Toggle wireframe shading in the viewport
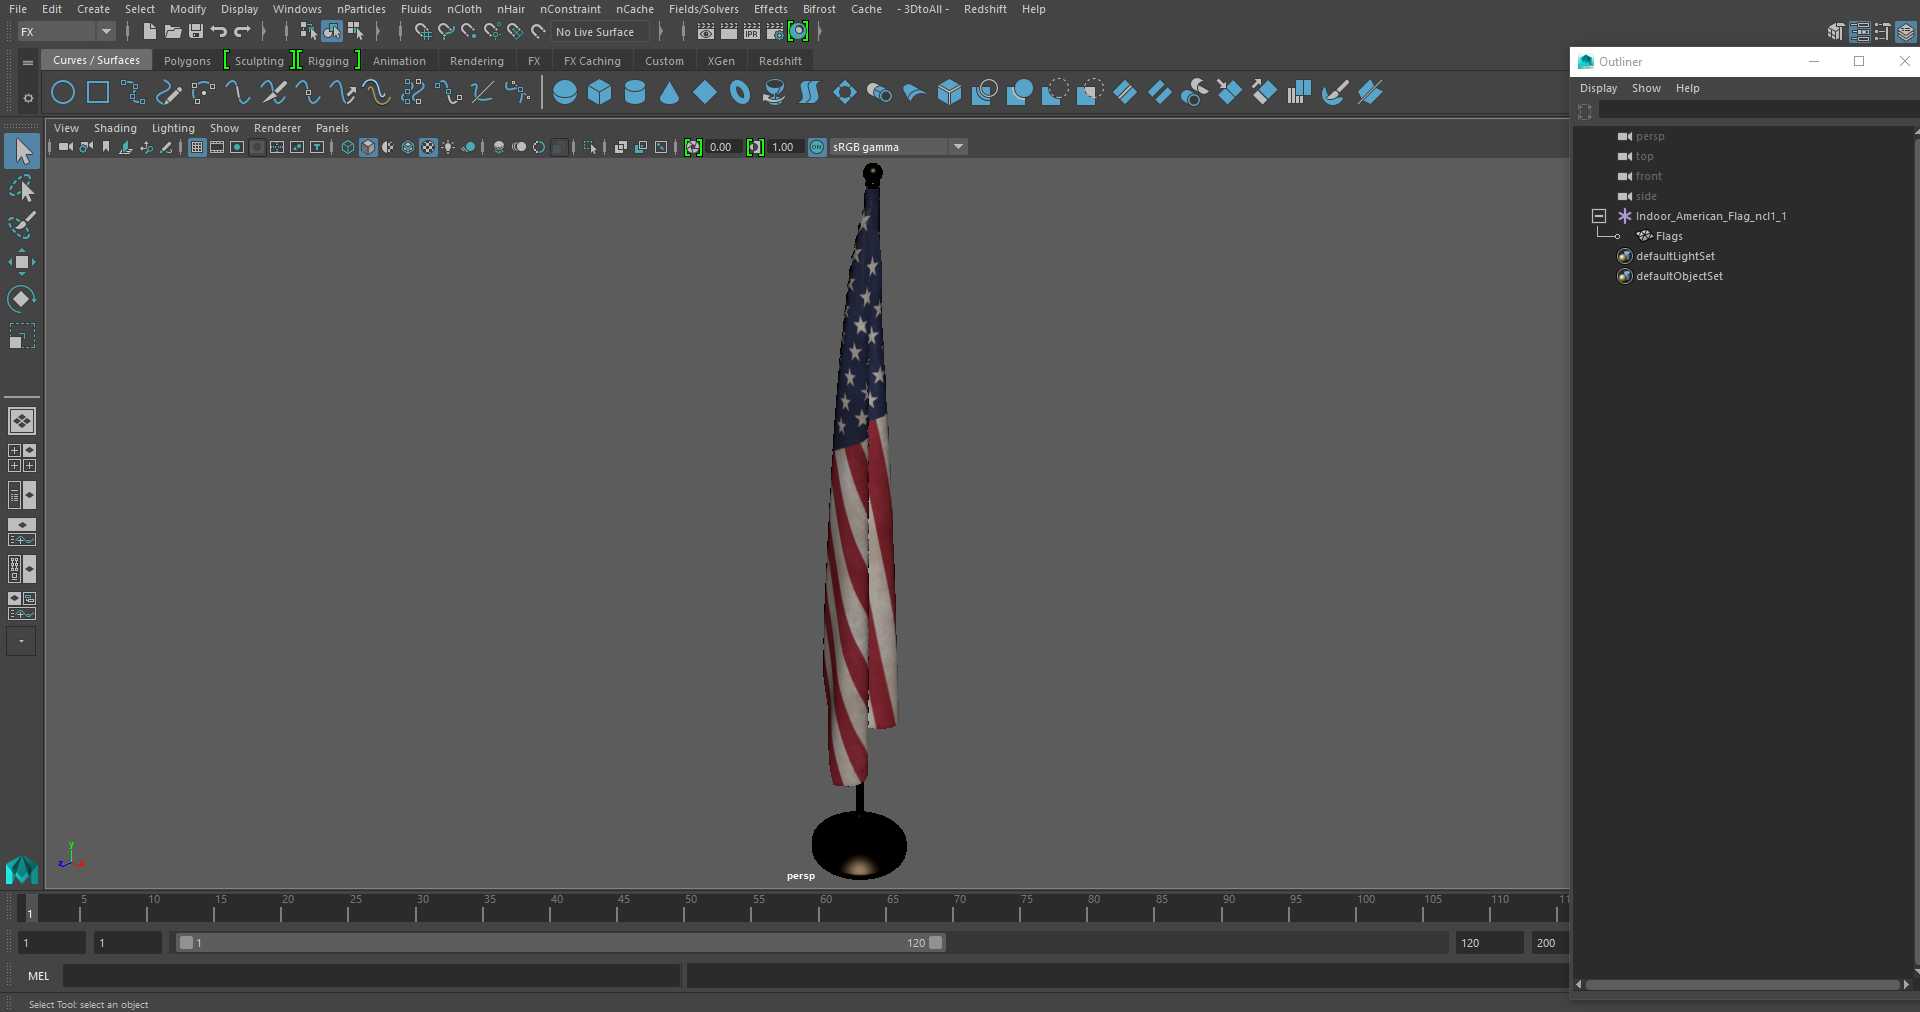The width and height of the screenshot is (1920, 1012). (348, 147)
